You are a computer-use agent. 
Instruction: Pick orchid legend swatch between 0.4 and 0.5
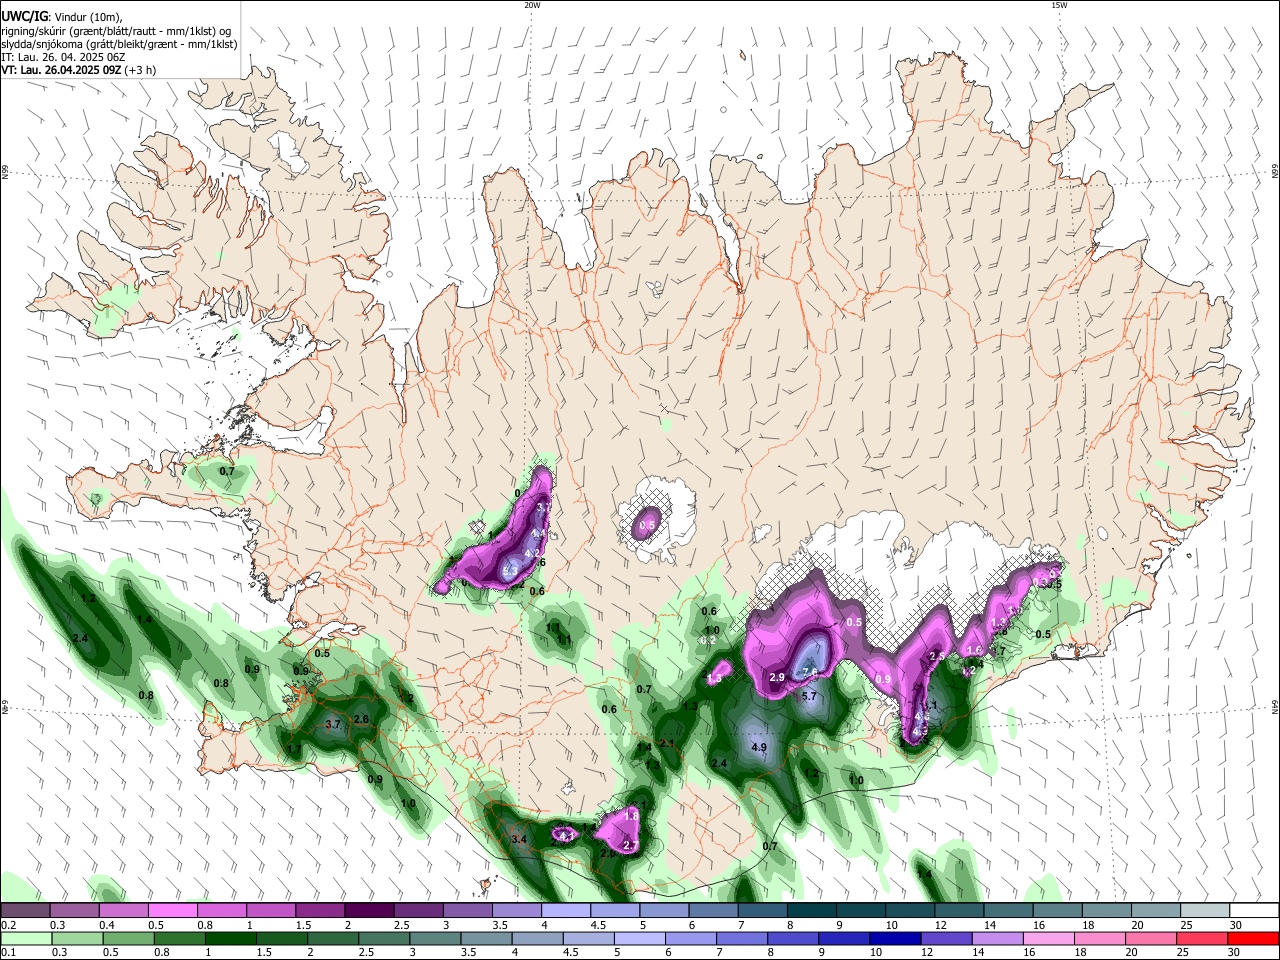coord(124,911)
